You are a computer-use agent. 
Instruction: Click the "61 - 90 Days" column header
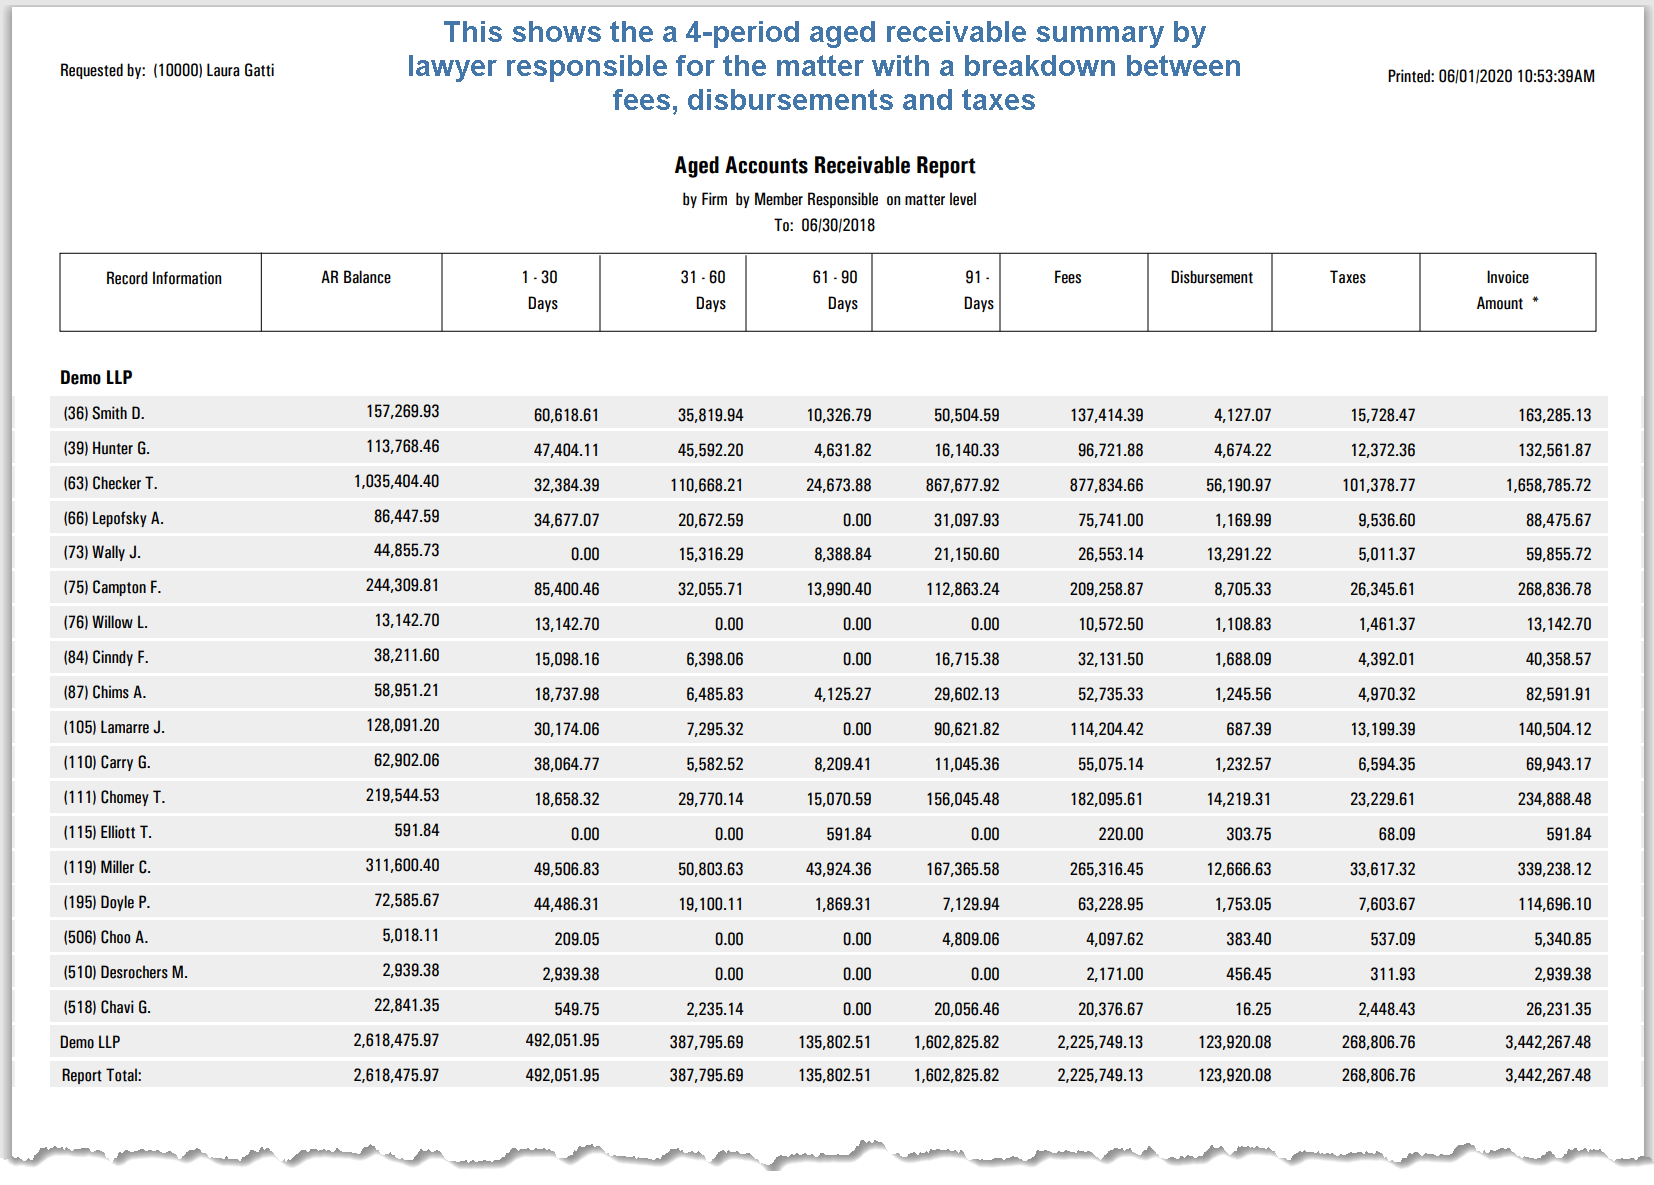point(836,290)
